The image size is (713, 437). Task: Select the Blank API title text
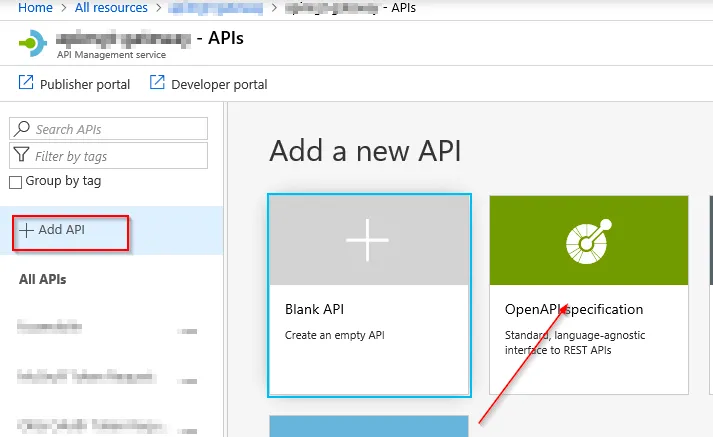pyautogui.click(x=314, y=309)
